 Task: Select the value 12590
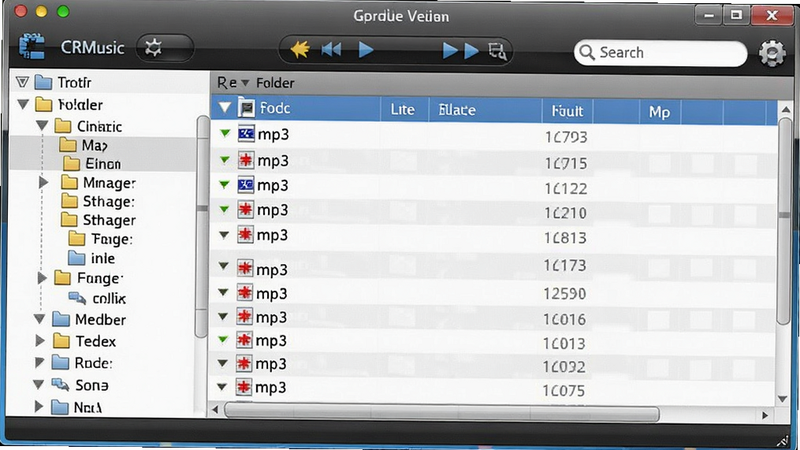pyautogui.click(x=565, y=294)
